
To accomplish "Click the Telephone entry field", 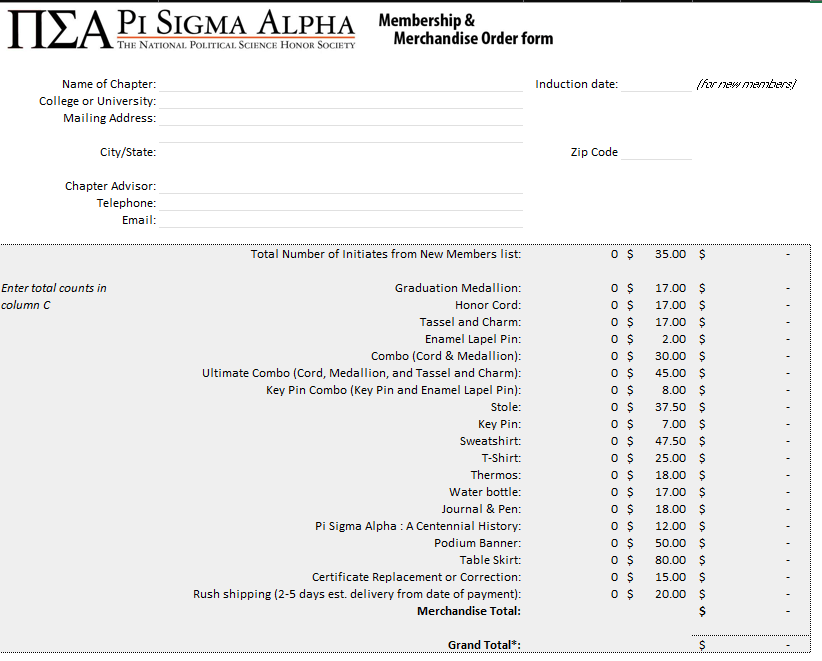I will (341, 203).
